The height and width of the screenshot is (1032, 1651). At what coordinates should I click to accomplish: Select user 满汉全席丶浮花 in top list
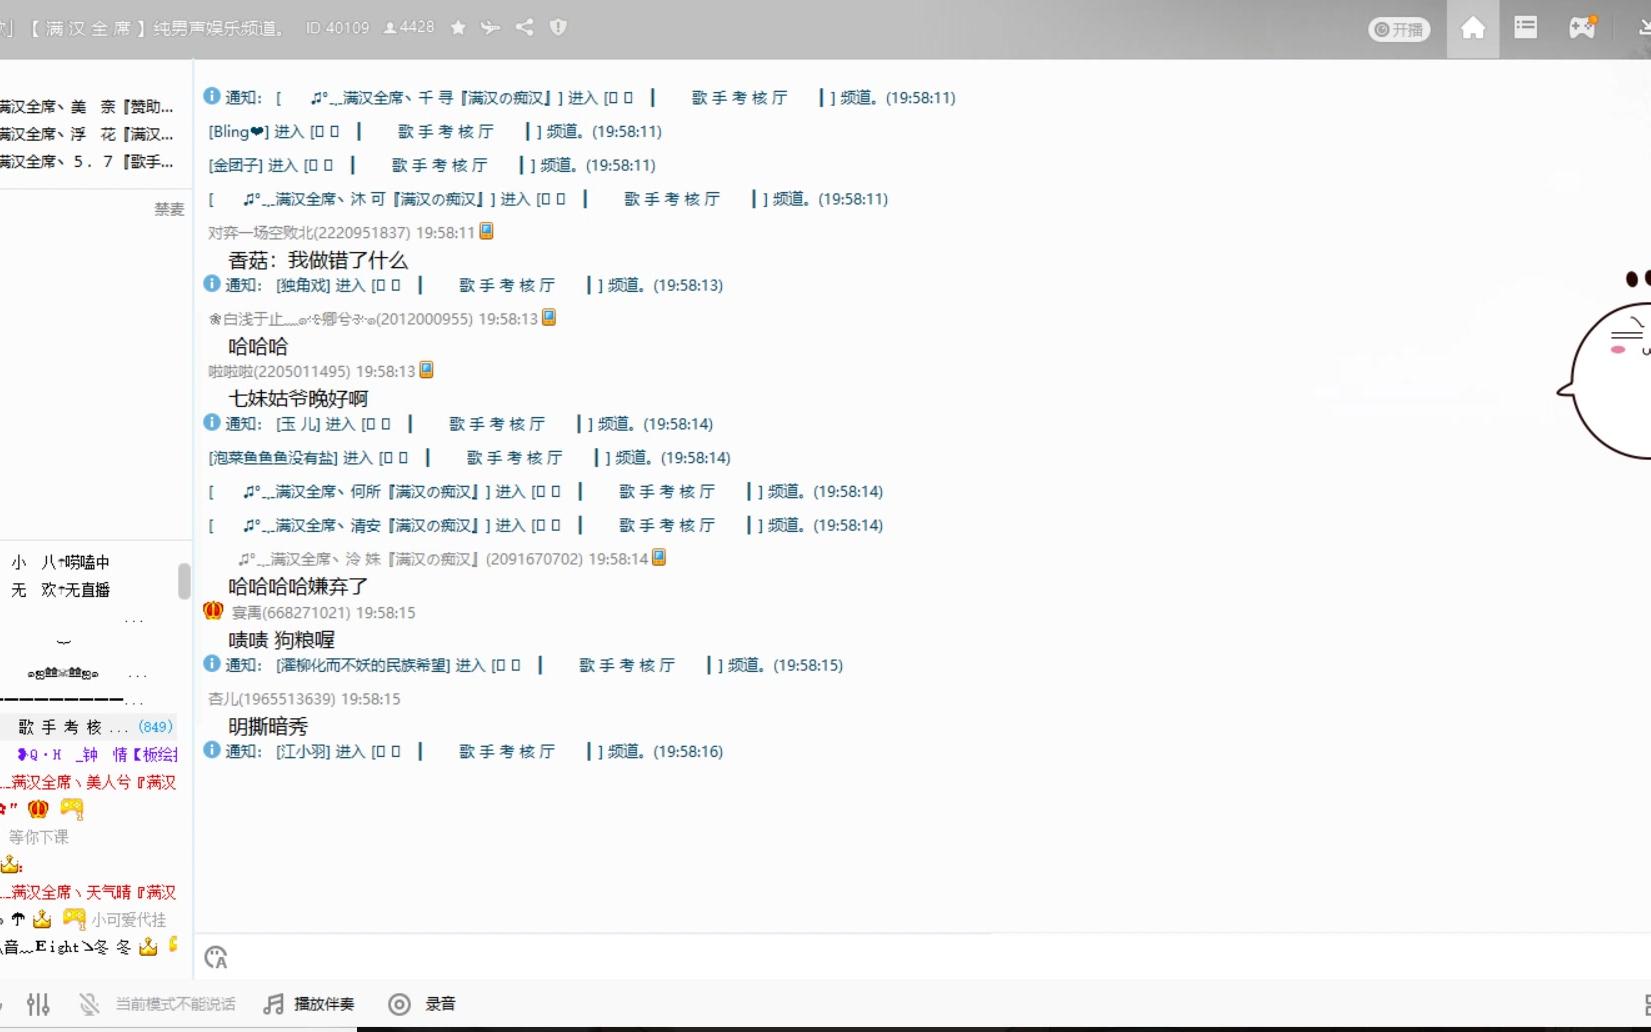coord(88,133)
